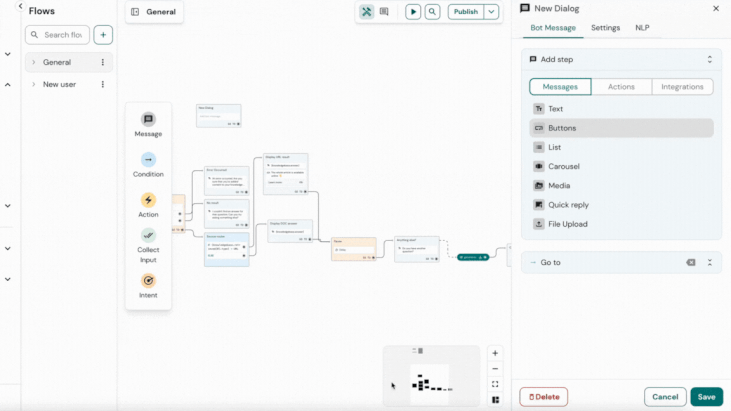Image resolution: width=731 pixels, height=411 pixels.
Task: Toggle the build tools mode button
Action: click(367, 12)
